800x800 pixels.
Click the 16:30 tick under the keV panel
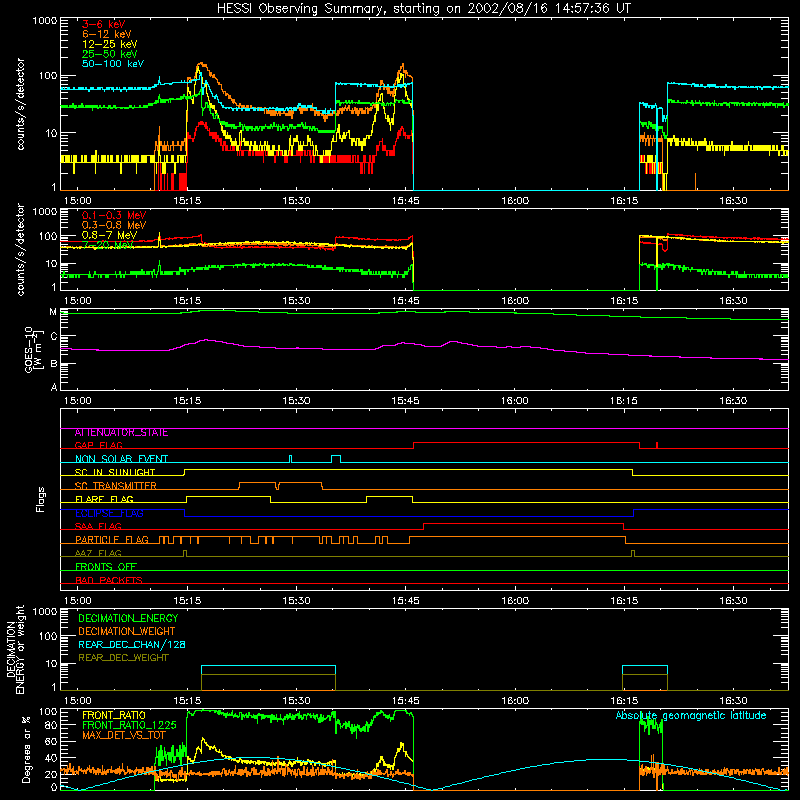click(733, 201)
